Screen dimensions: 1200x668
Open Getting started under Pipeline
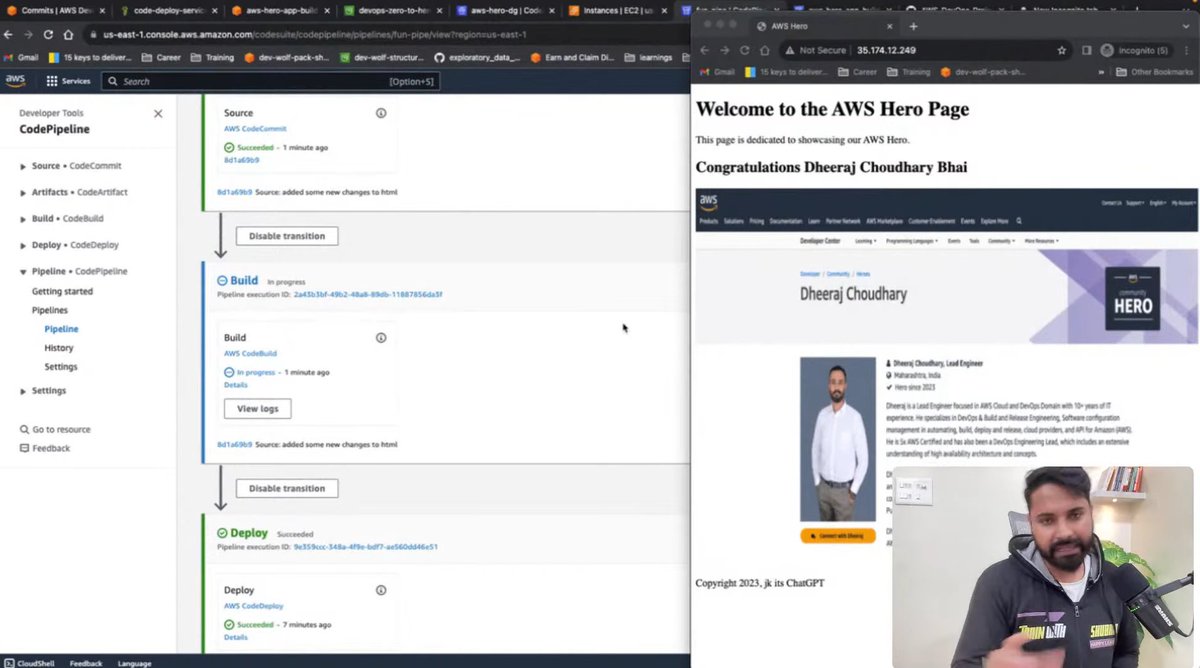(62, 291)
